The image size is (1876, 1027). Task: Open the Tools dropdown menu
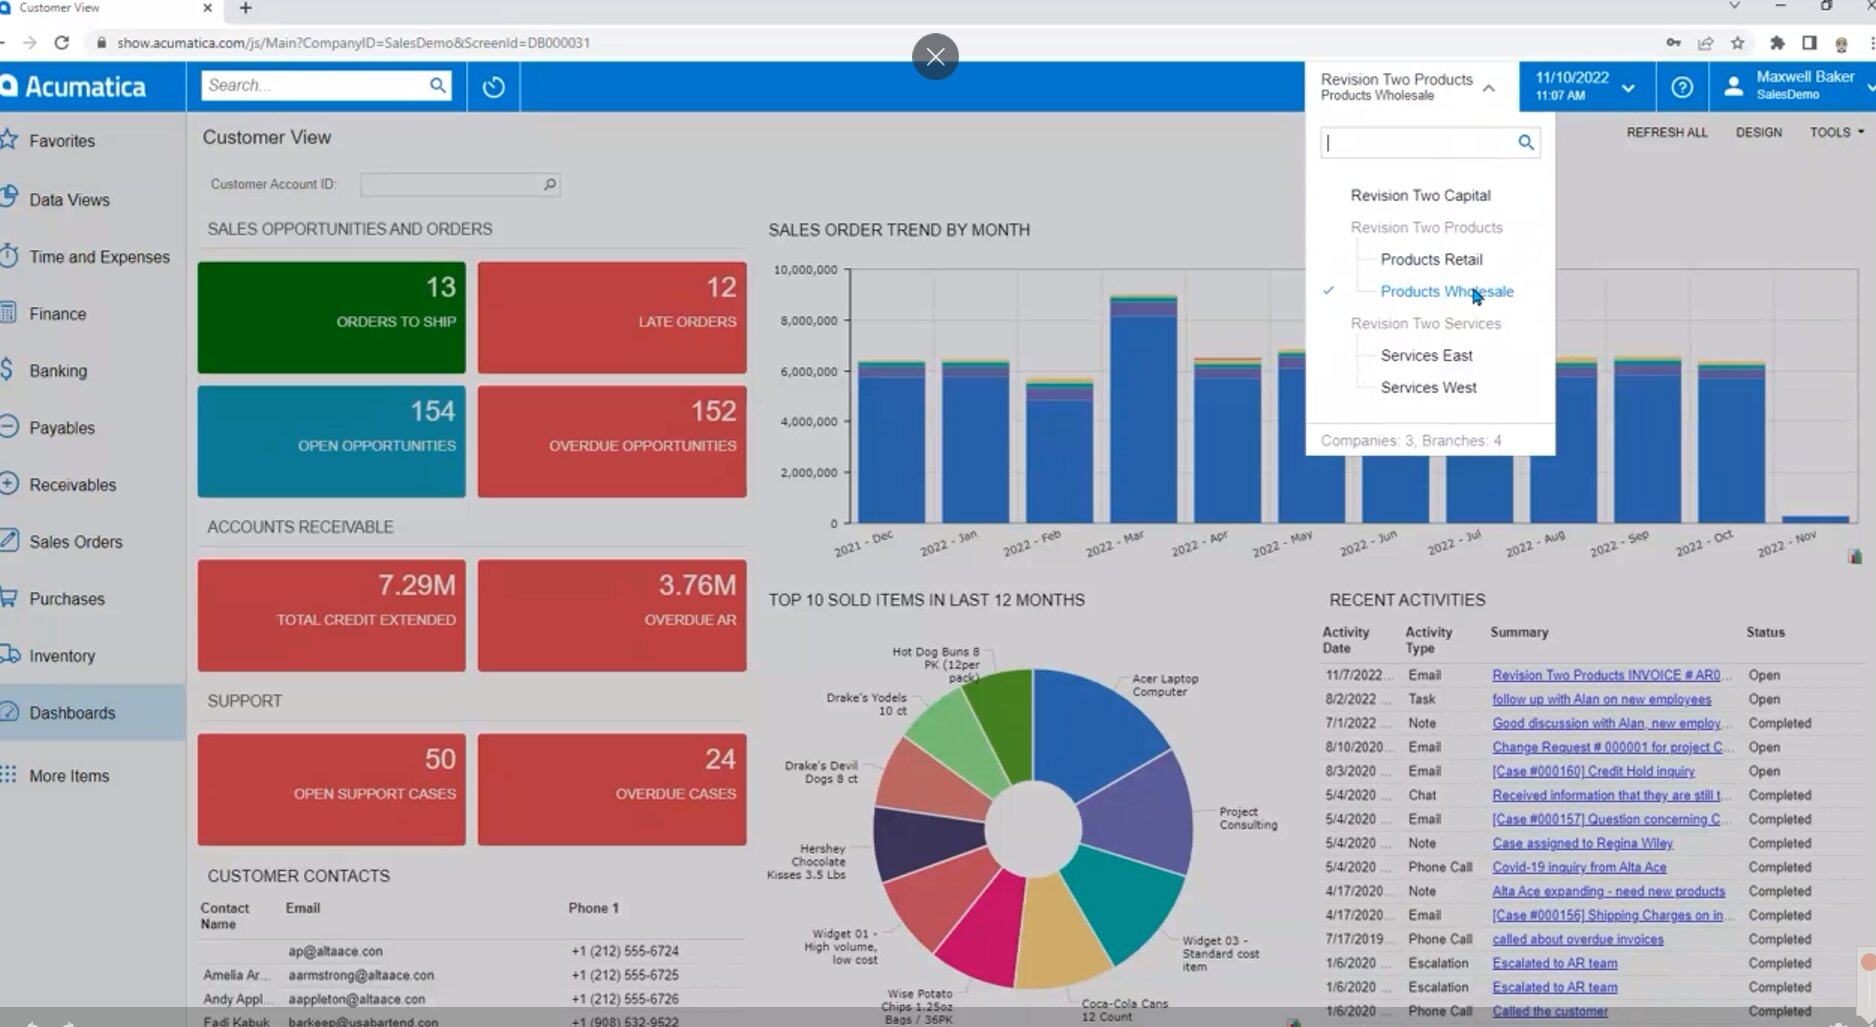pos(1836,132)
